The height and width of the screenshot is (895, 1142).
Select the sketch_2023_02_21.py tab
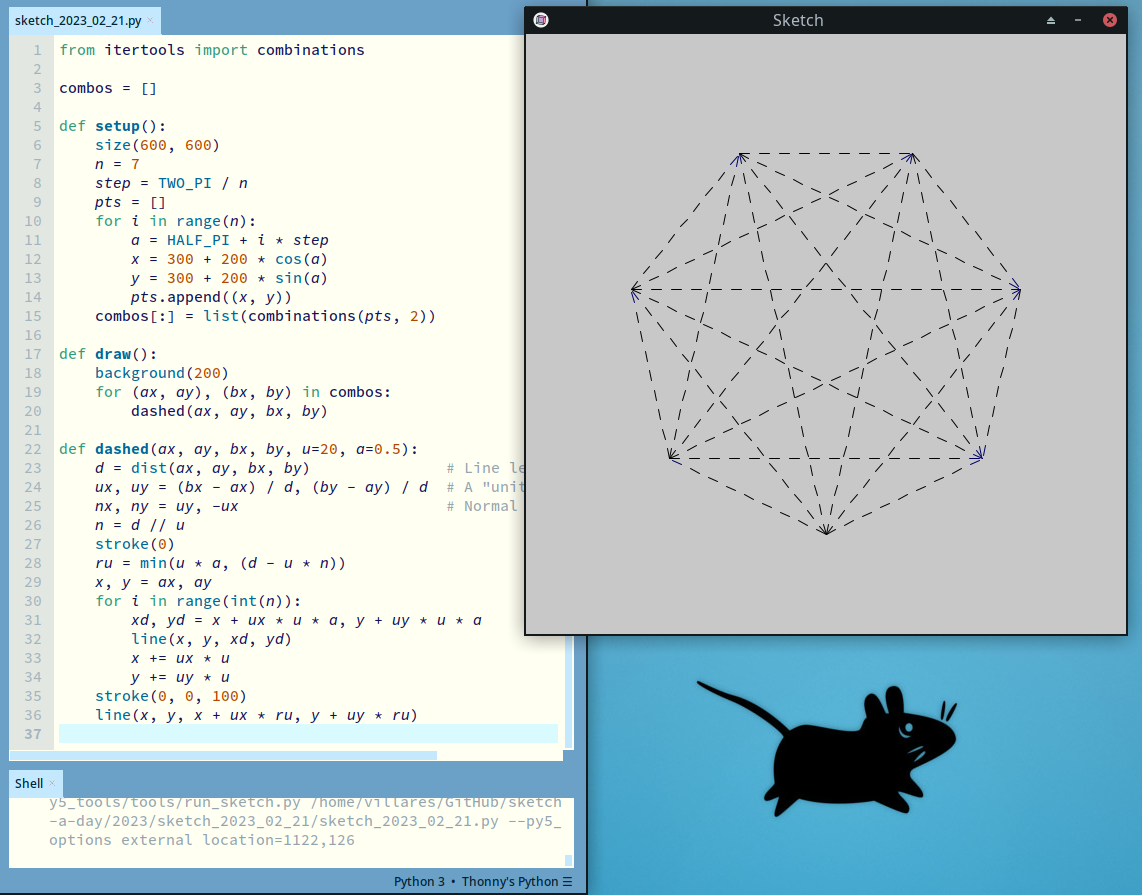click(78, 20)
